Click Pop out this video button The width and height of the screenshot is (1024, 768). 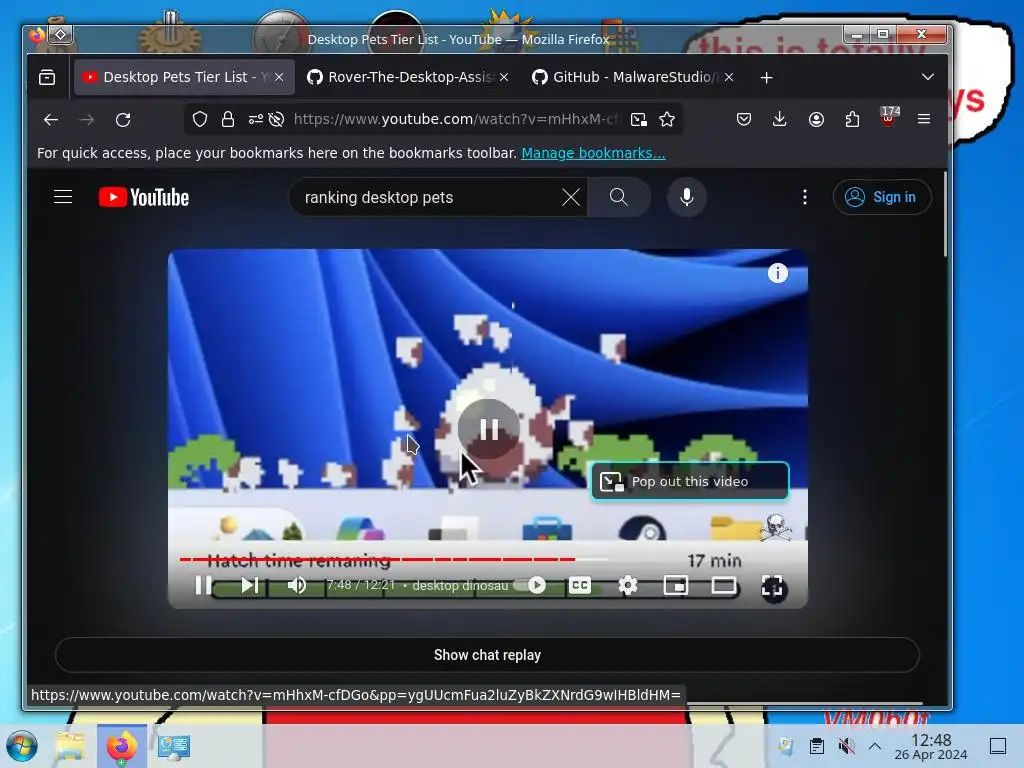click(690, 481)
